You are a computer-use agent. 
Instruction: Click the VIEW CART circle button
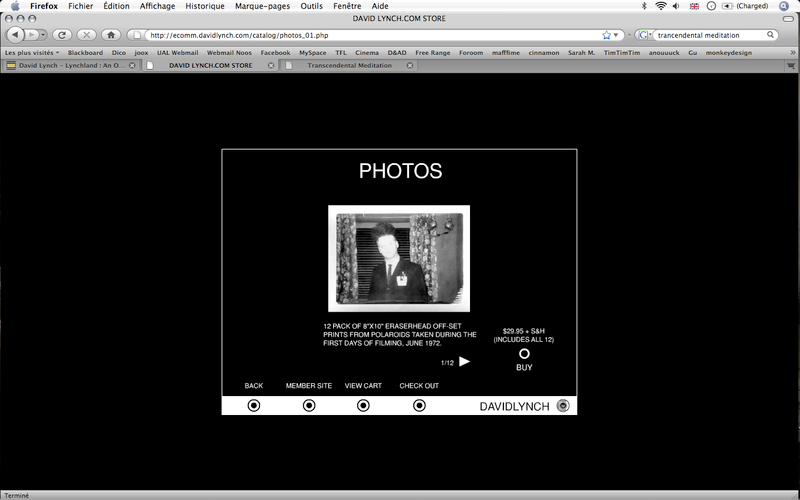(363, 406)
